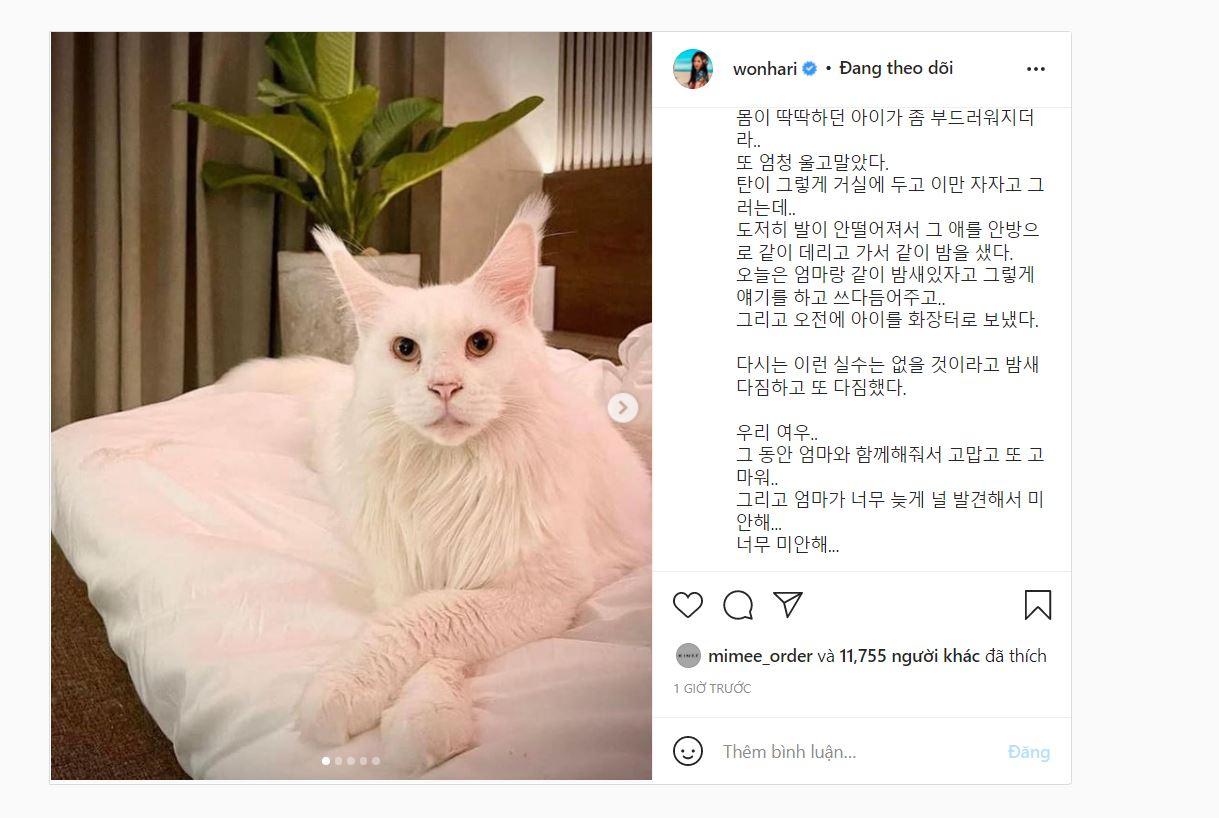Click the white cat photo

point(351,406)
